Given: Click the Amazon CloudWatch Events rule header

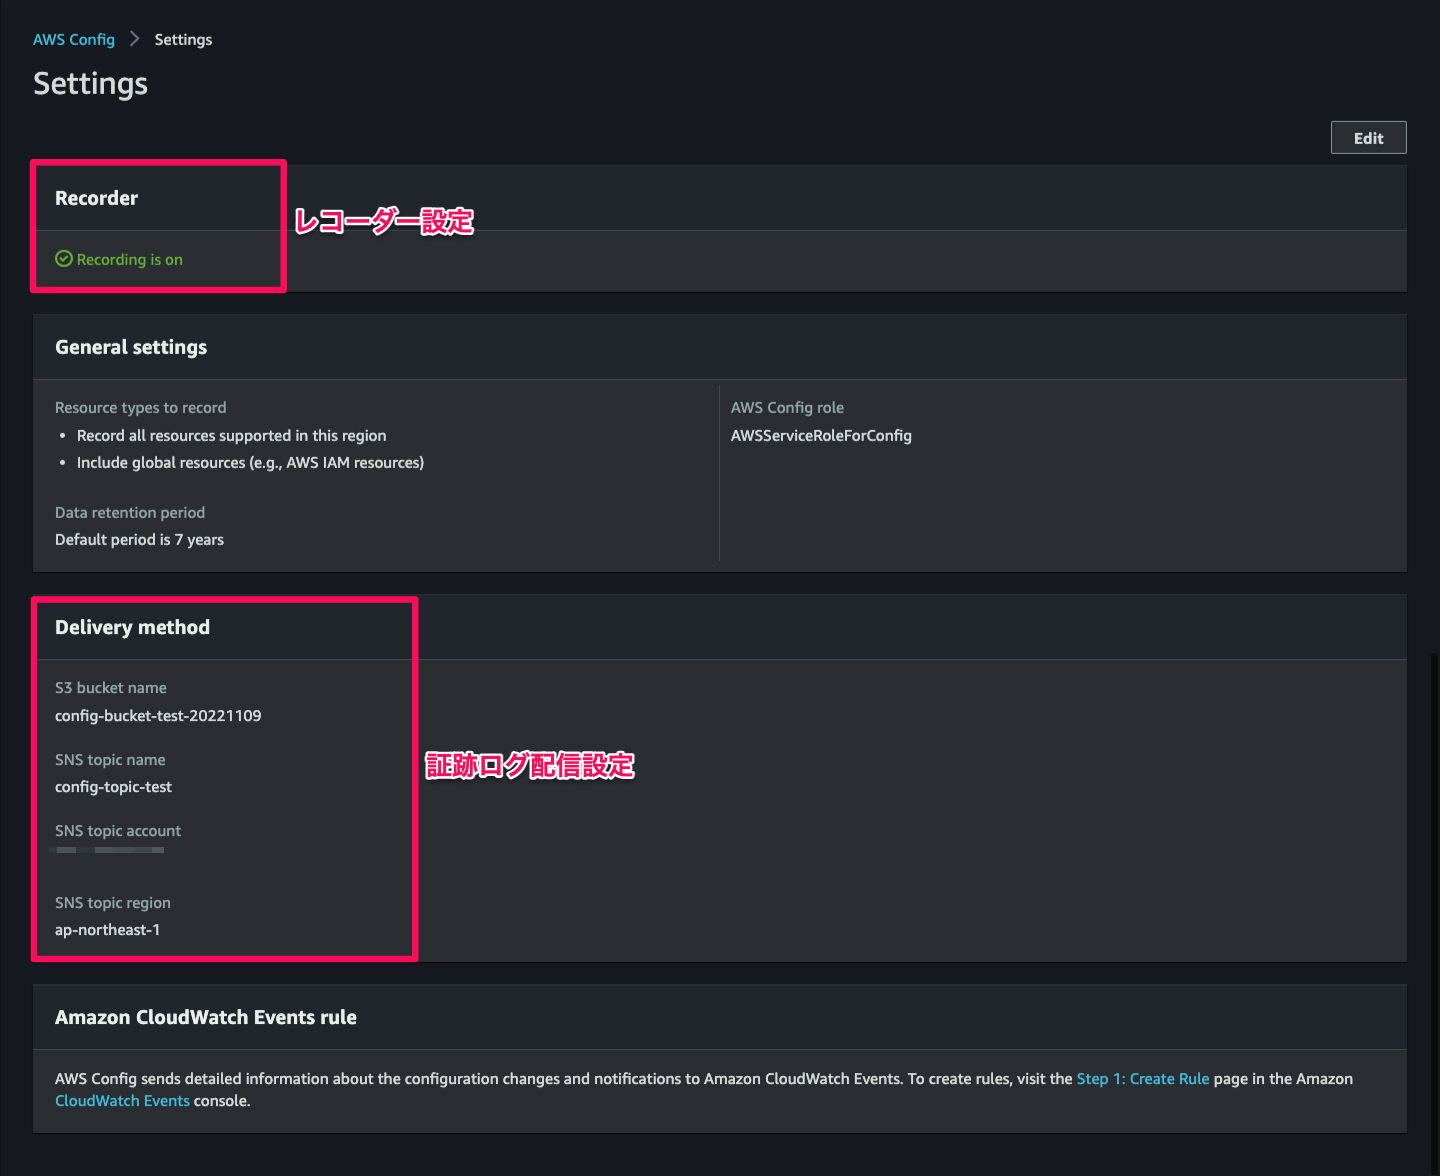Looking at the screenshot, I should [x=205, y=1017].
